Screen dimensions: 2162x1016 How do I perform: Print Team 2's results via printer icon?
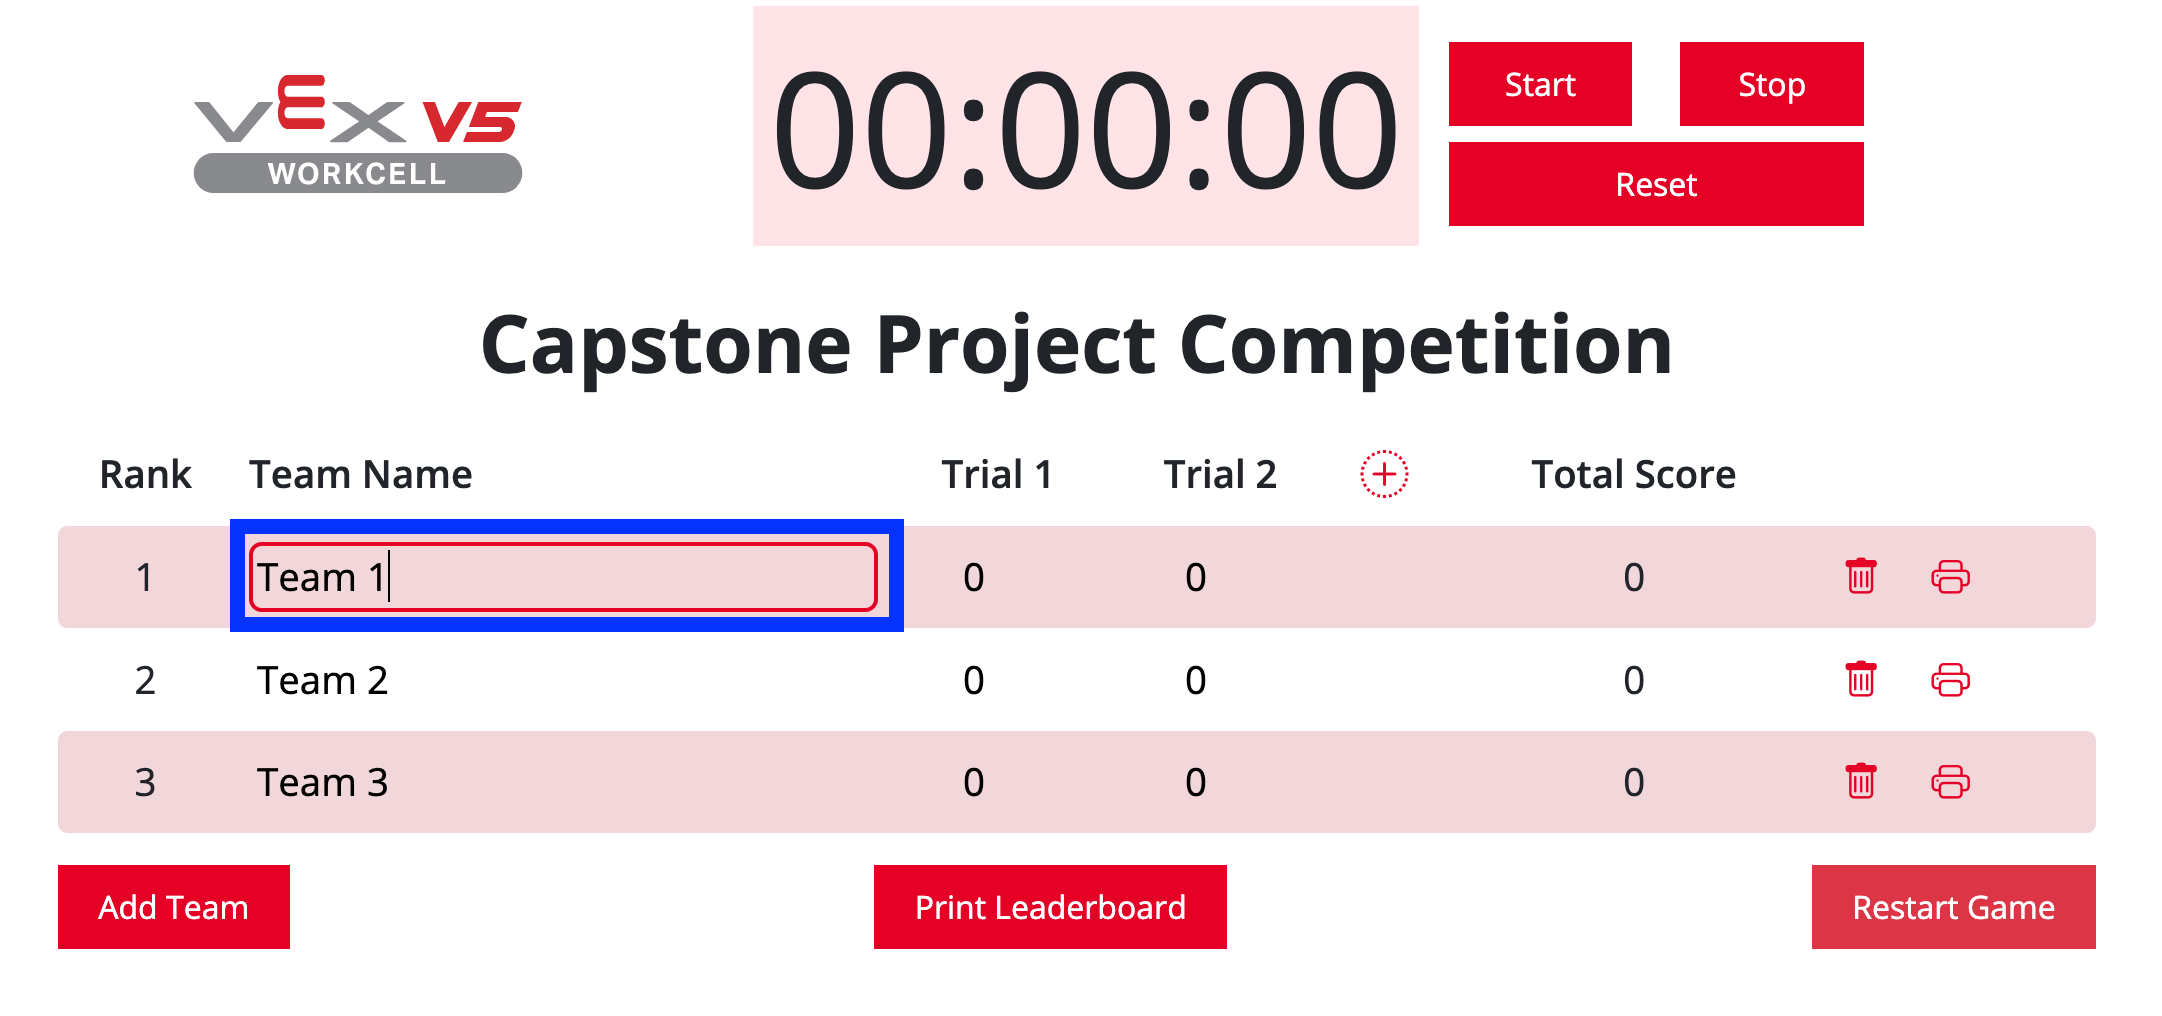(x=1950, y=680)
